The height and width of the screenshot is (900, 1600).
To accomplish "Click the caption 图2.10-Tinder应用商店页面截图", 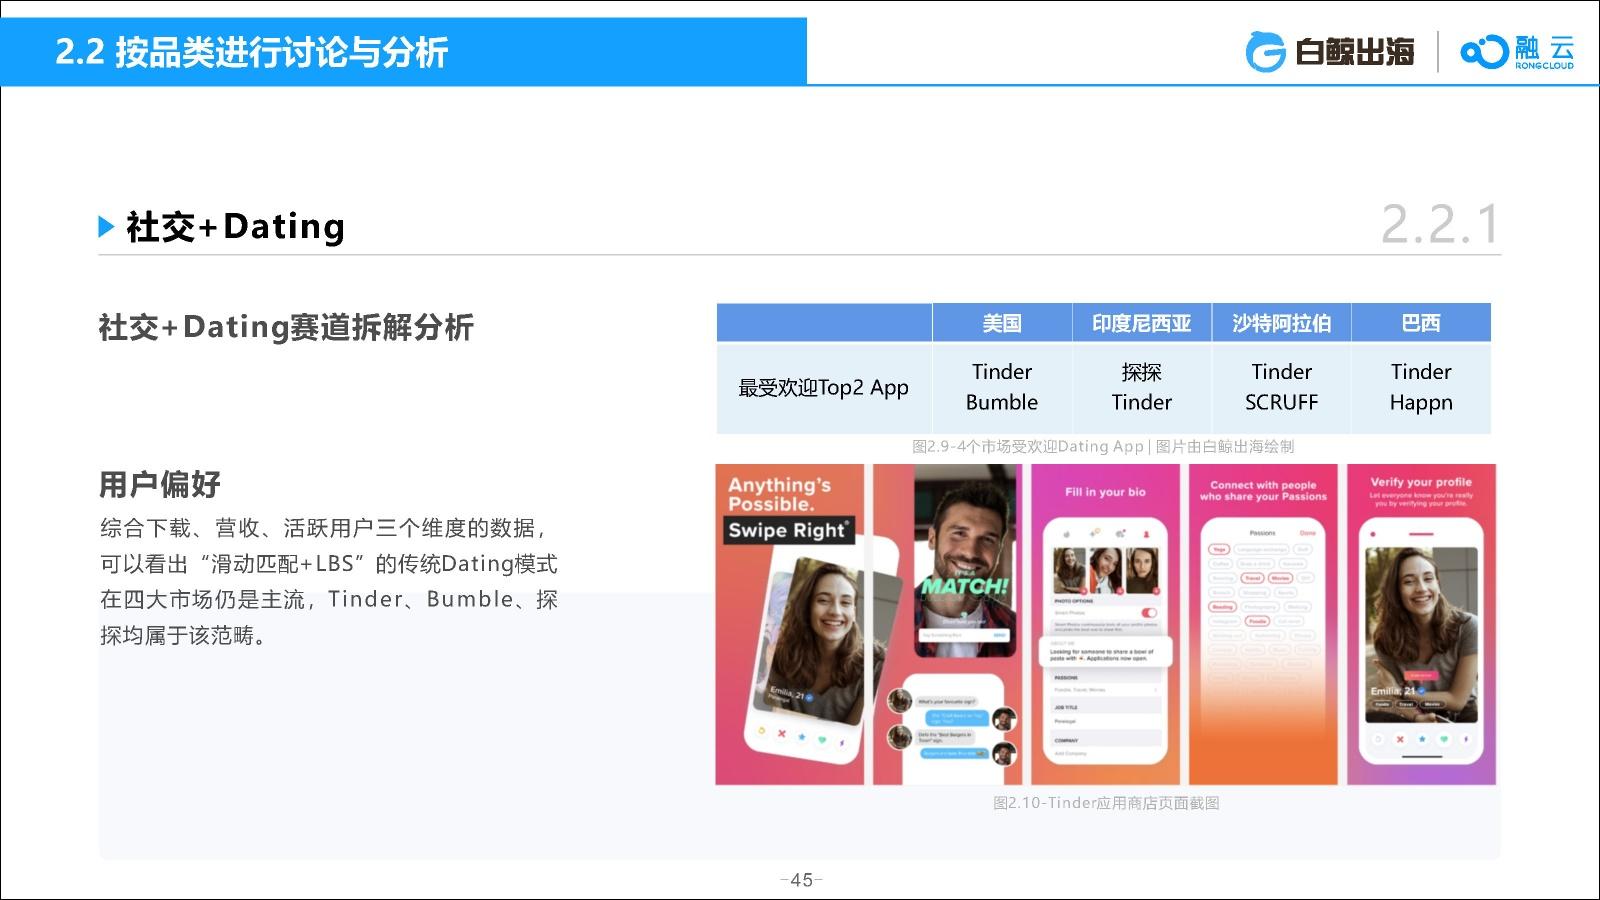I will tap(1106, 802).
